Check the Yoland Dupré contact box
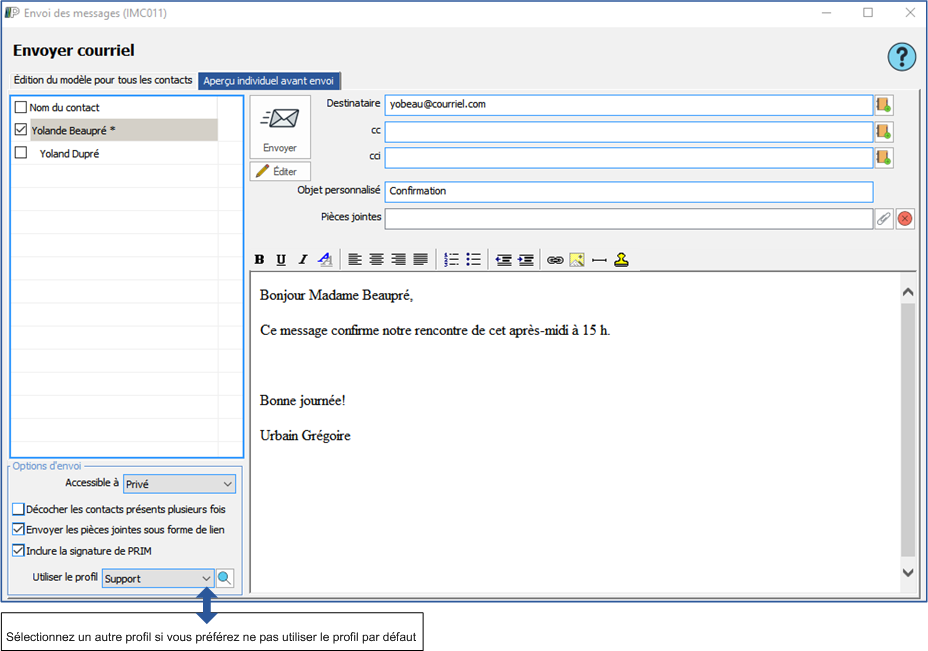Image resolution: width=928 pixels, height=651 pixels. click(x=21, y=153)
